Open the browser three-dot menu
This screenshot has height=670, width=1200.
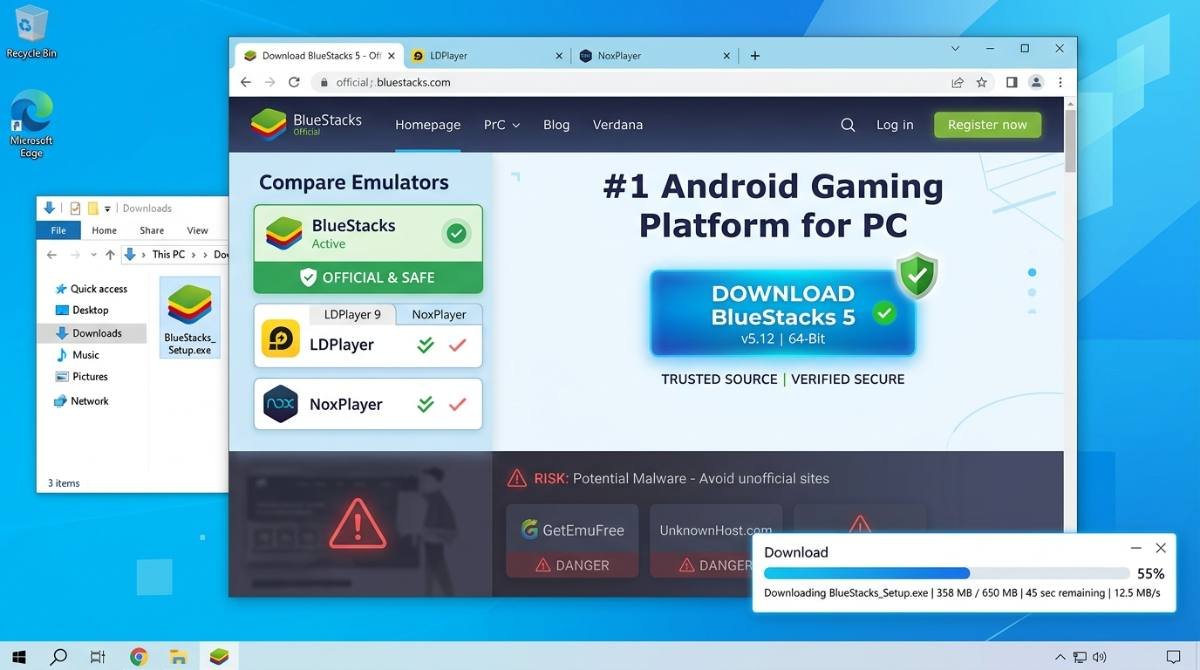pos(1060,82)
